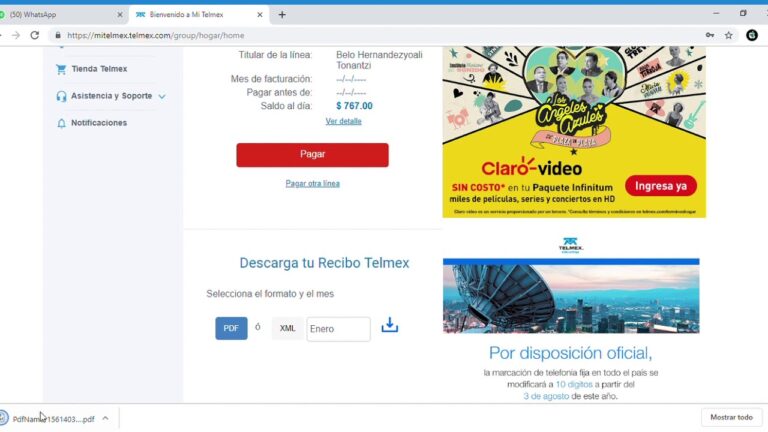View site security lock icon
768x432 pixels.
(x=58, y=35)
